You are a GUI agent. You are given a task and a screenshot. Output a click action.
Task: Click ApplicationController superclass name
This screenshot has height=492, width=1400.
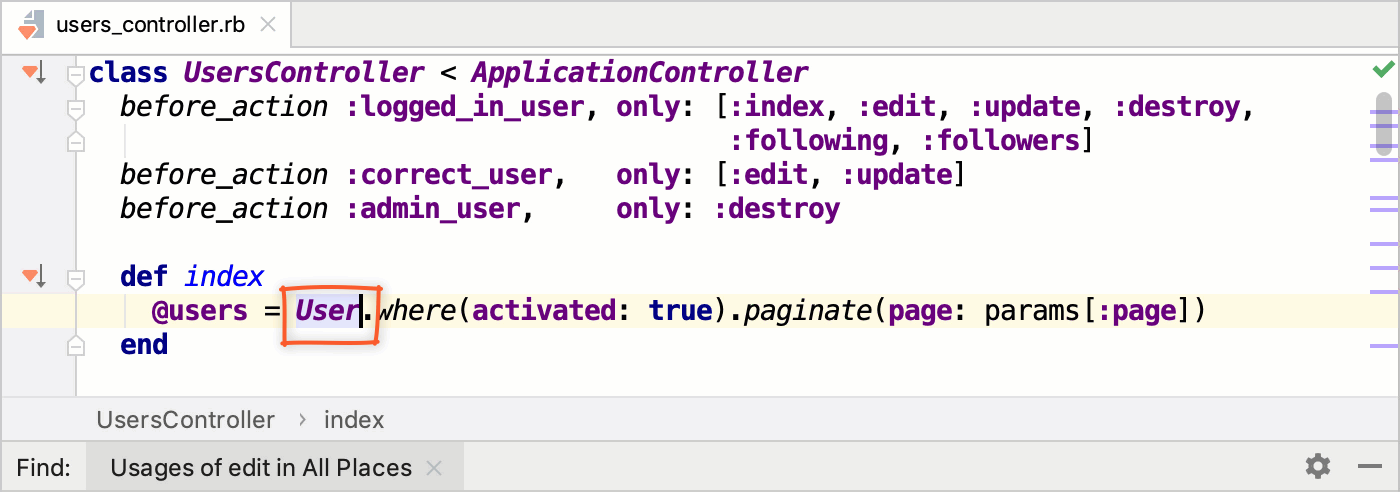[x=640, y=73]
